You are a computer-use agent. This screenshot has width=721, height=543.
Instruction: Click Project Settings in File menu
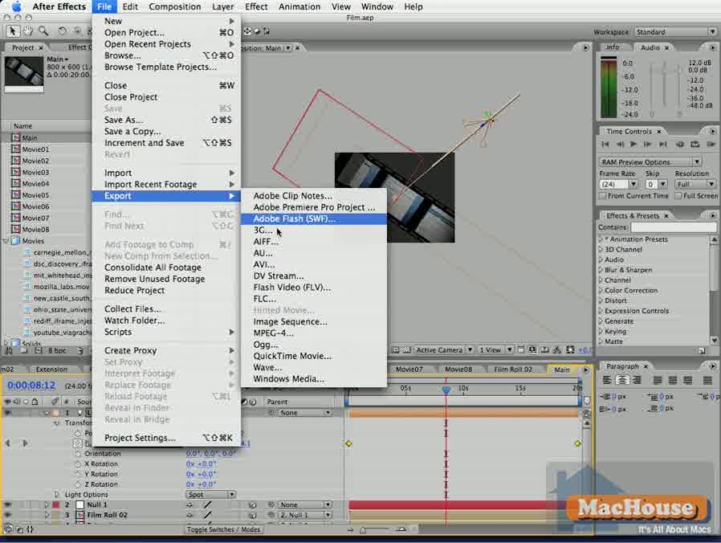pyautogui.click(x=166, y=438)
